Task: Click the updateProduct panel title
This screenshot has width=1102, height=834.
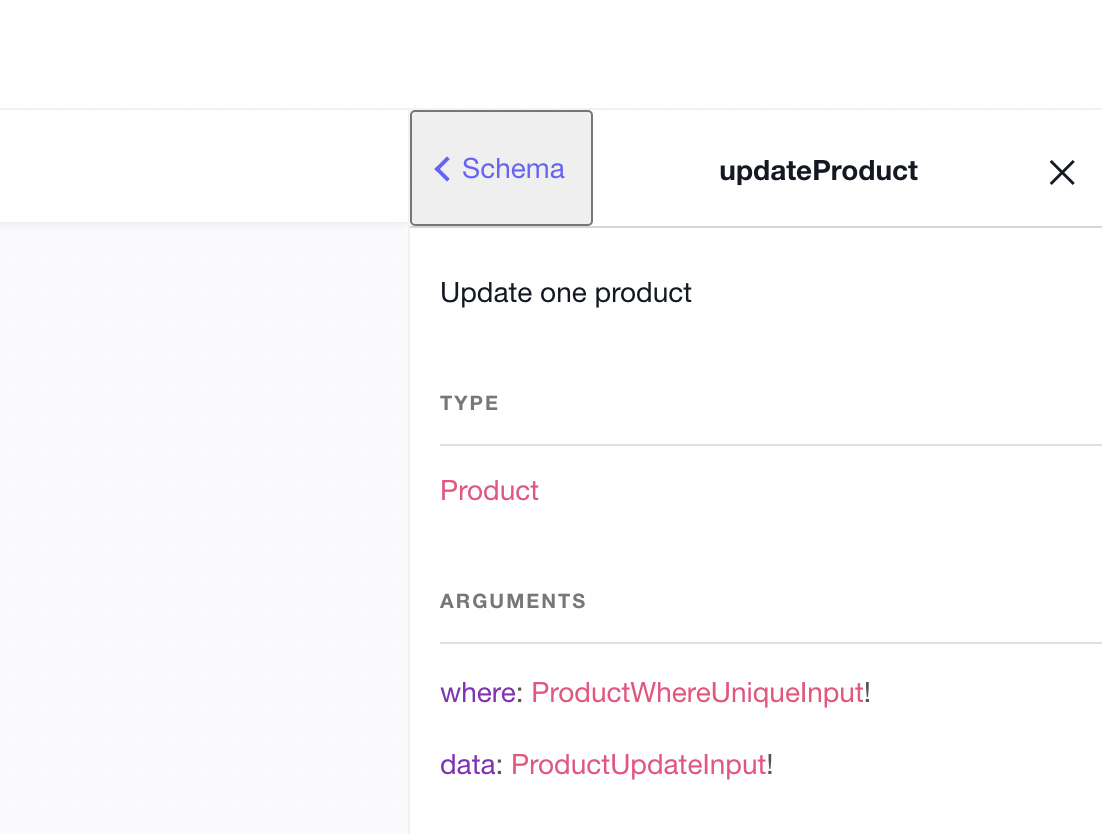Action: pos(818,171)
